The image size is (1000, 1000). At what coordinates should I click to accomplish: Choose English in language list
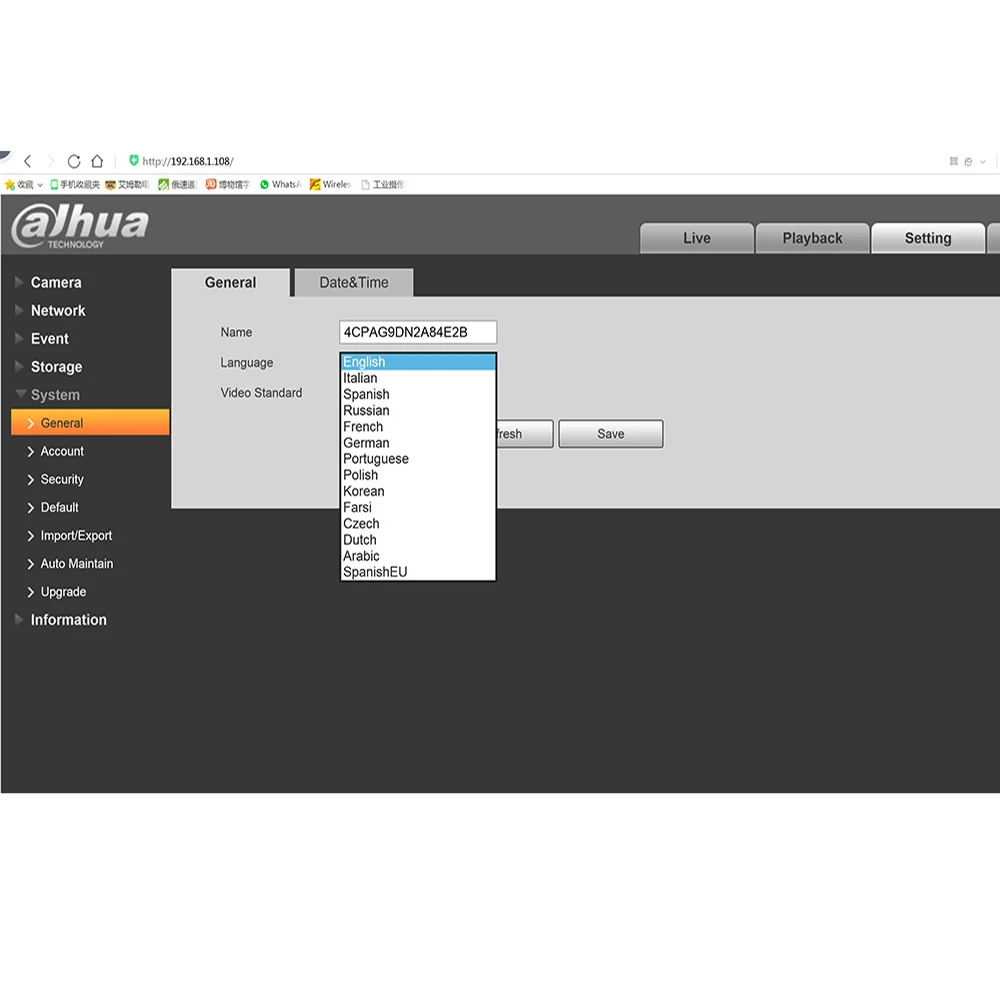(x=418, y=362)
